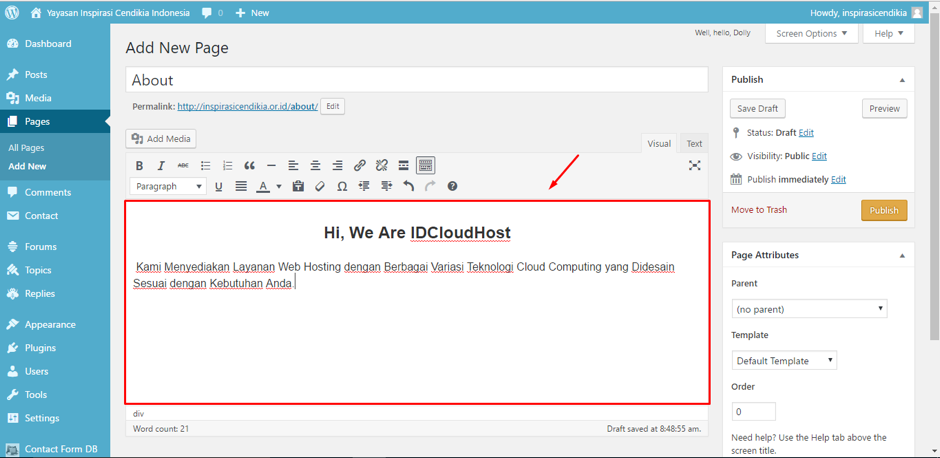Toggle the toolbar kitchen sink
This screenshot has width=940, height=458.
tap(426, 165)
